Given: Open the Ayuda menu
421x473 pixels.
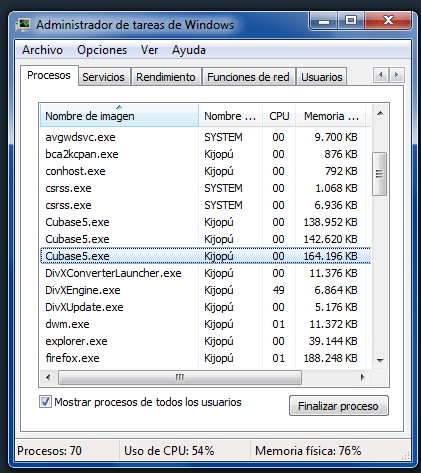Looking at the screenshot, I should 189,50.
